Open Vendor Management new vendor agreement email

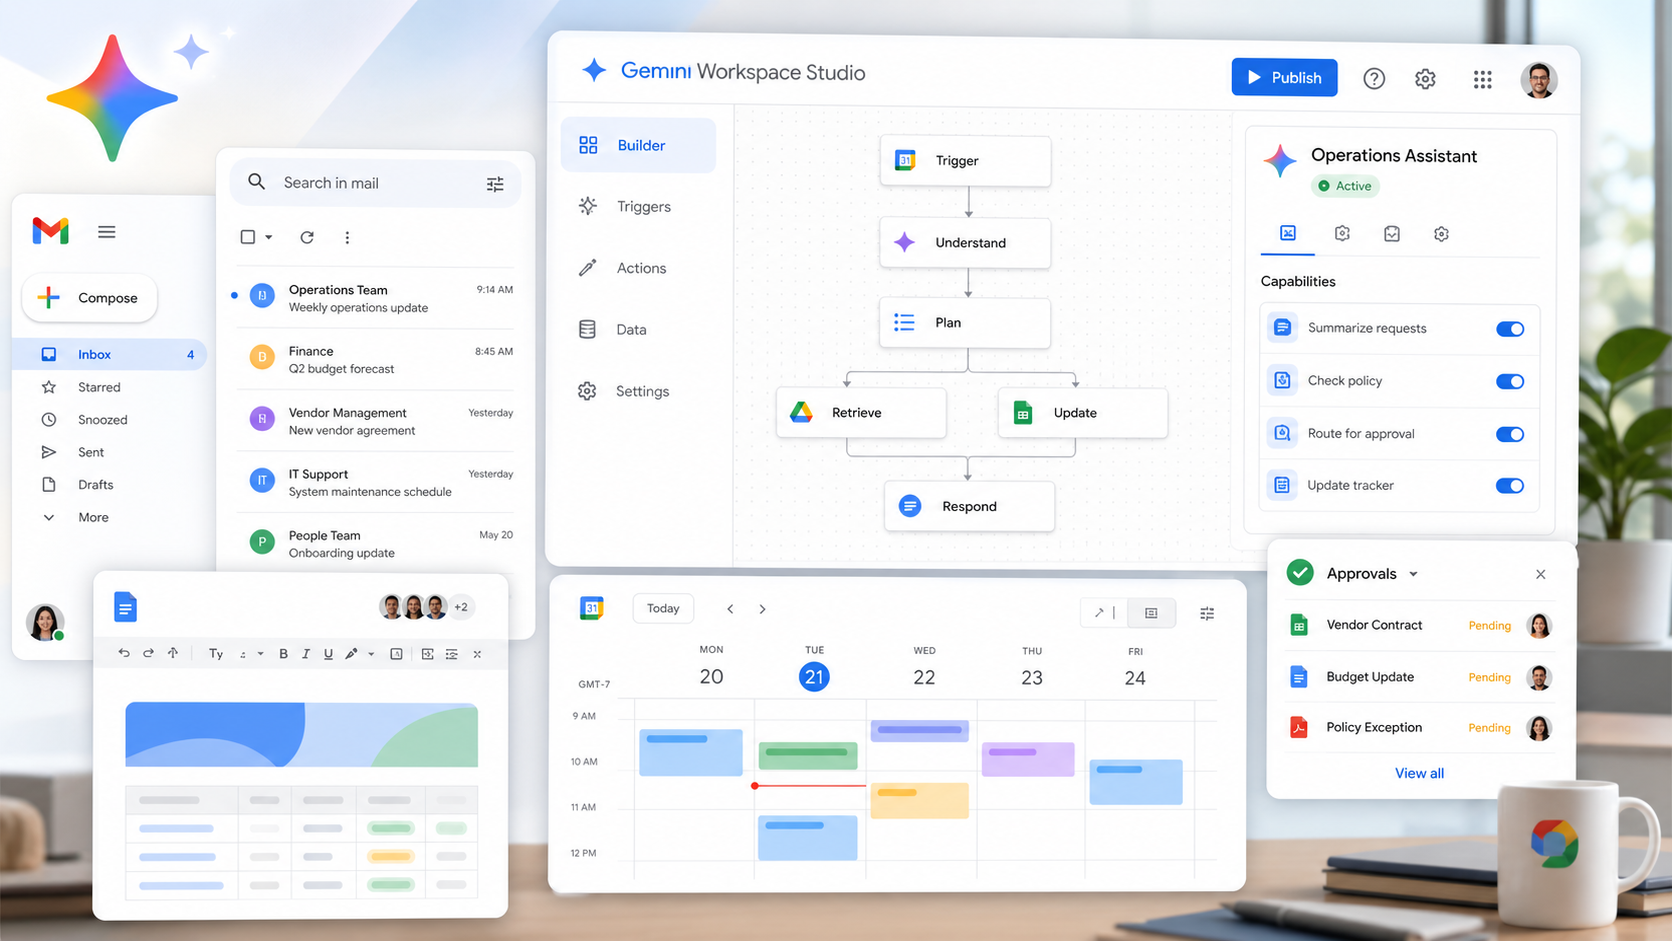pyautogui.click(x=375, y=421)
